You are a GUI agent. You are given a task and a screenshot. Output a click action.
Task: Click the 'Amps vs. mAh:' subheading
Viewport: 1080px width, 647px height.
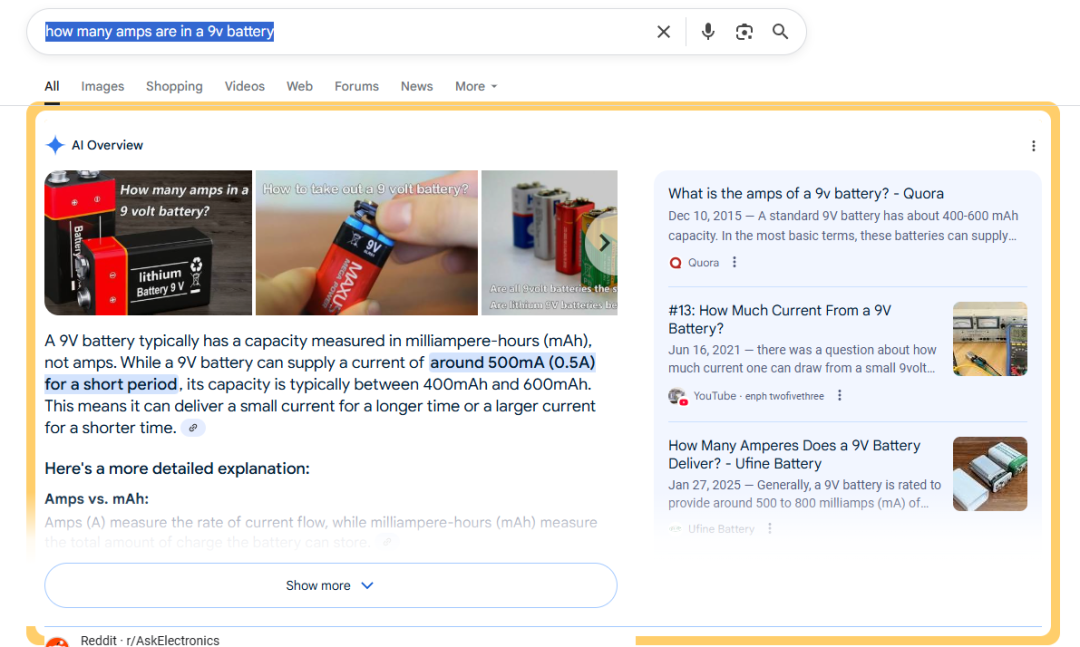tap(96, 499)
